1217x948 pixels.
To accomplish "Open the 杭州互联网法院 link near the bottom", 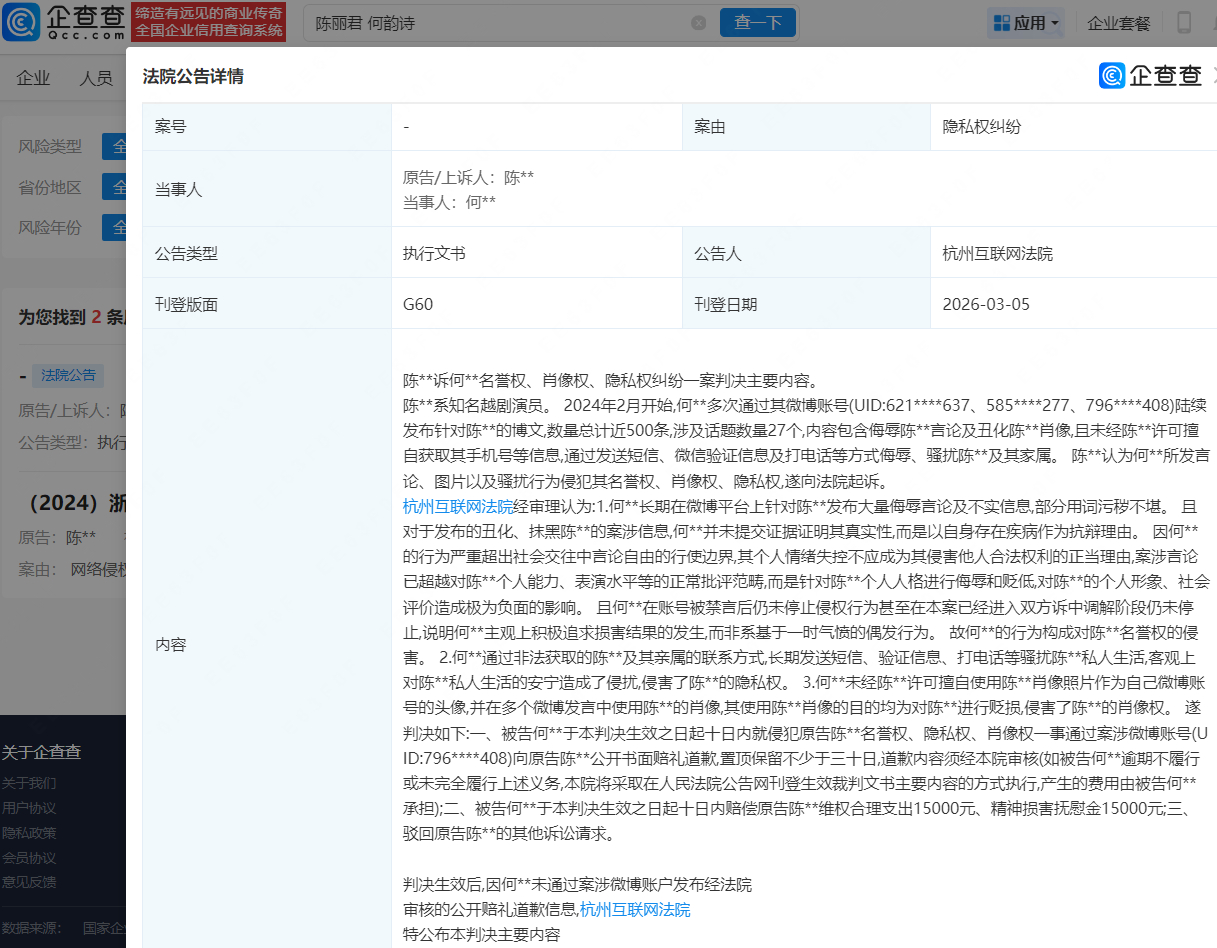I will coord(635,909).
